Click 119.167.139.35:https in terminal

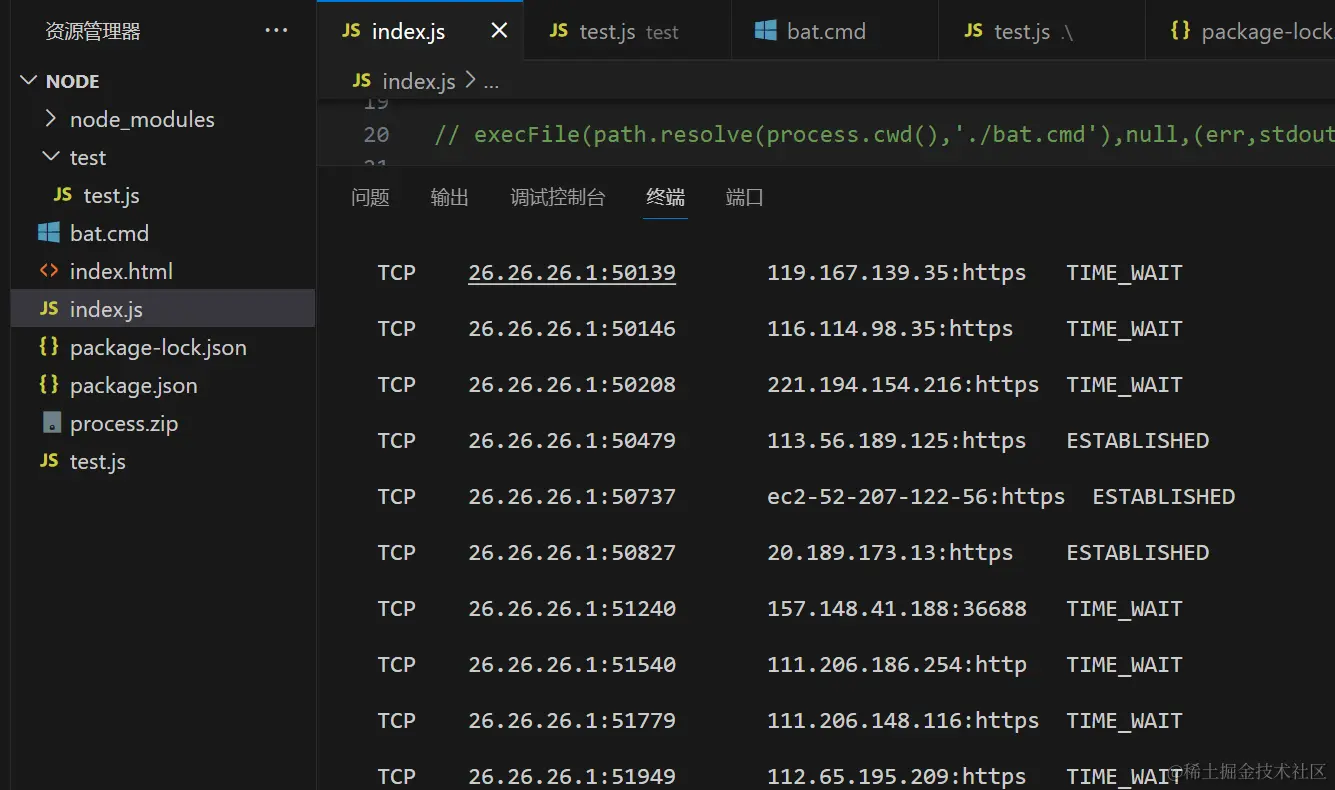897,272
